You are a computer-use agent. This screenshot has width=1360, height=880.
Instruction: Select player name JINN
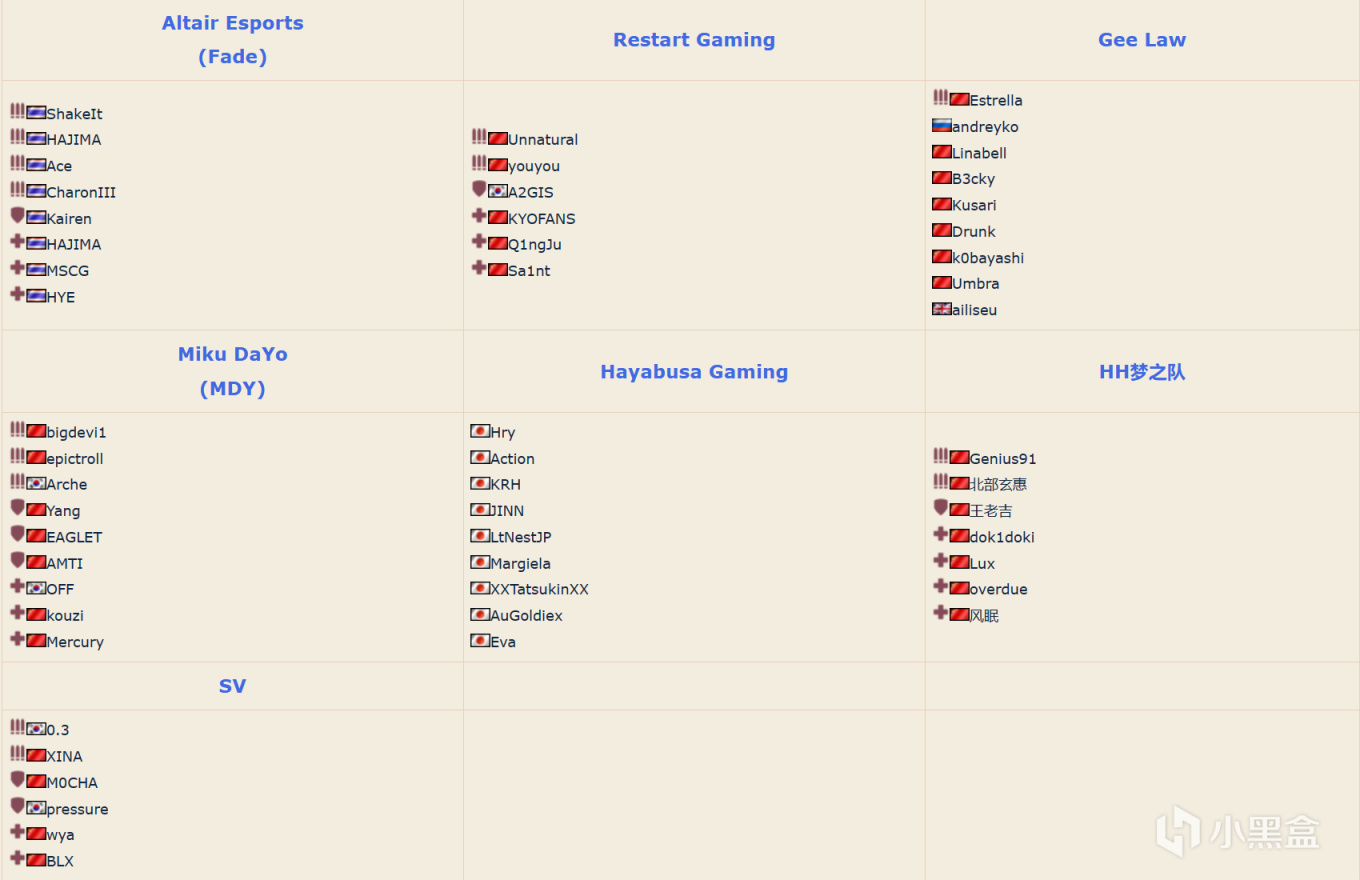(507, 510)
